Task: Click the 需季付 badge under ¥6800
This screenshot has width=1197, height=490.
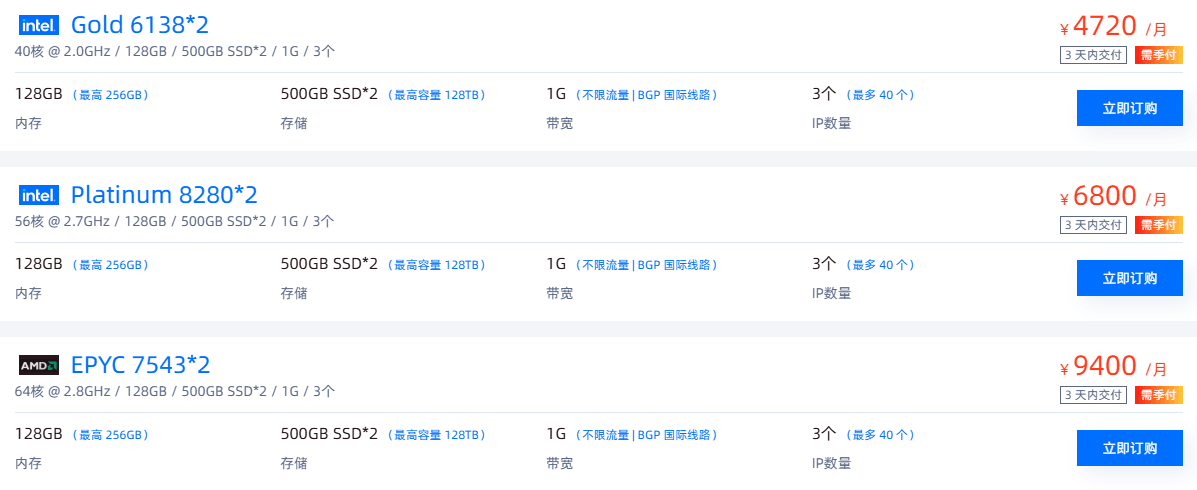Action: (x=1158, y=225)
